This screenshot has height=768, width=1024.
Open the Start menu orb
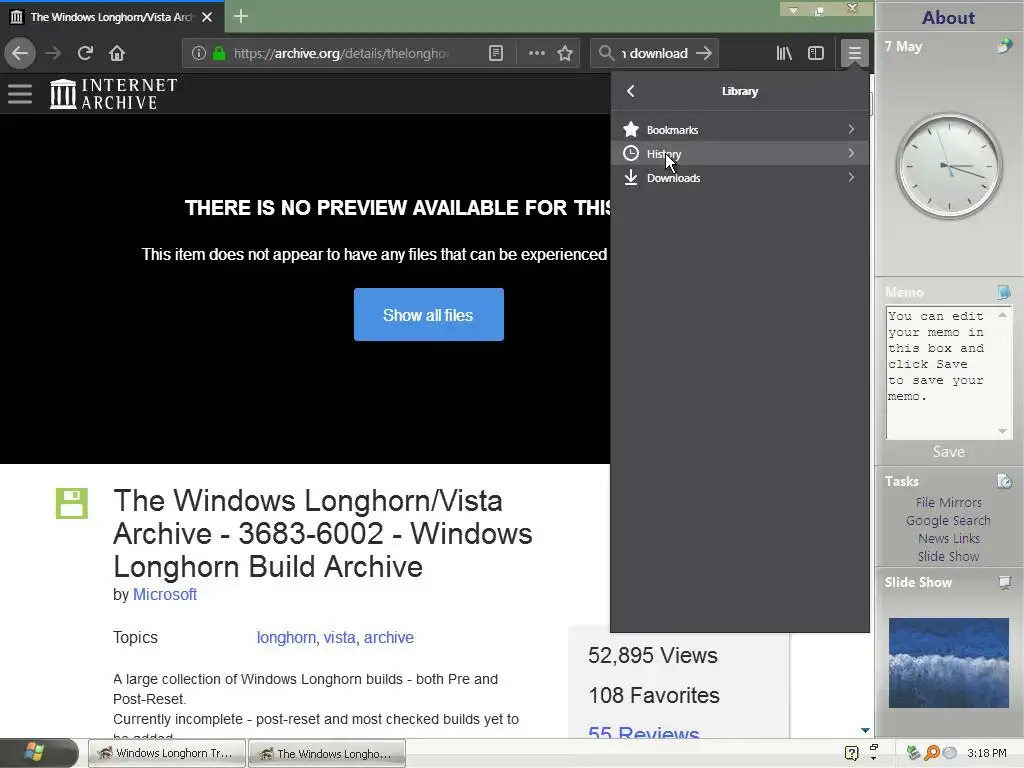[34, 752]
